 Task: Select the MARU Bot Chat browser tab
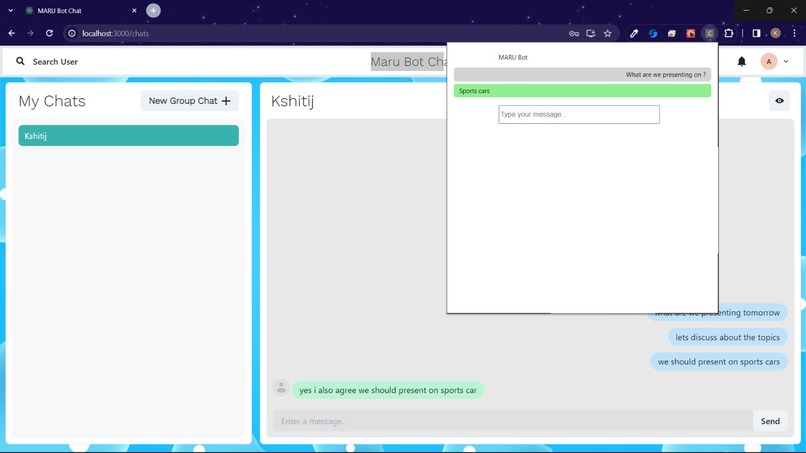pos(81,11)
